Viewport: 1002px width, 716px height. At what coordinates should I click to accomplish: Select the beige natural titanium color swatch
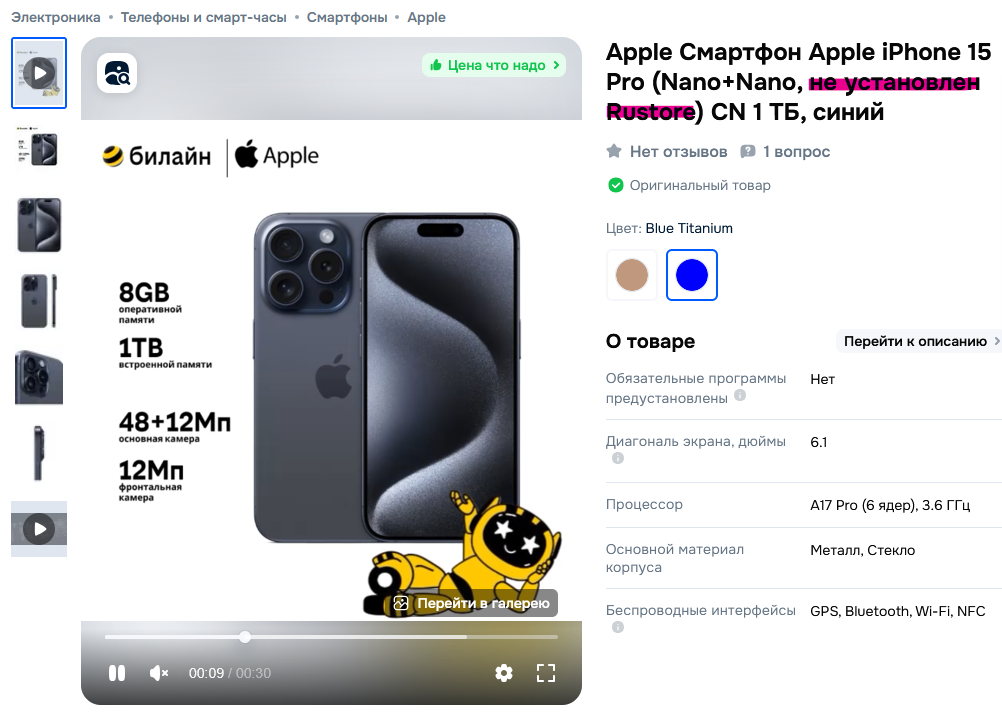coord(632,275)
